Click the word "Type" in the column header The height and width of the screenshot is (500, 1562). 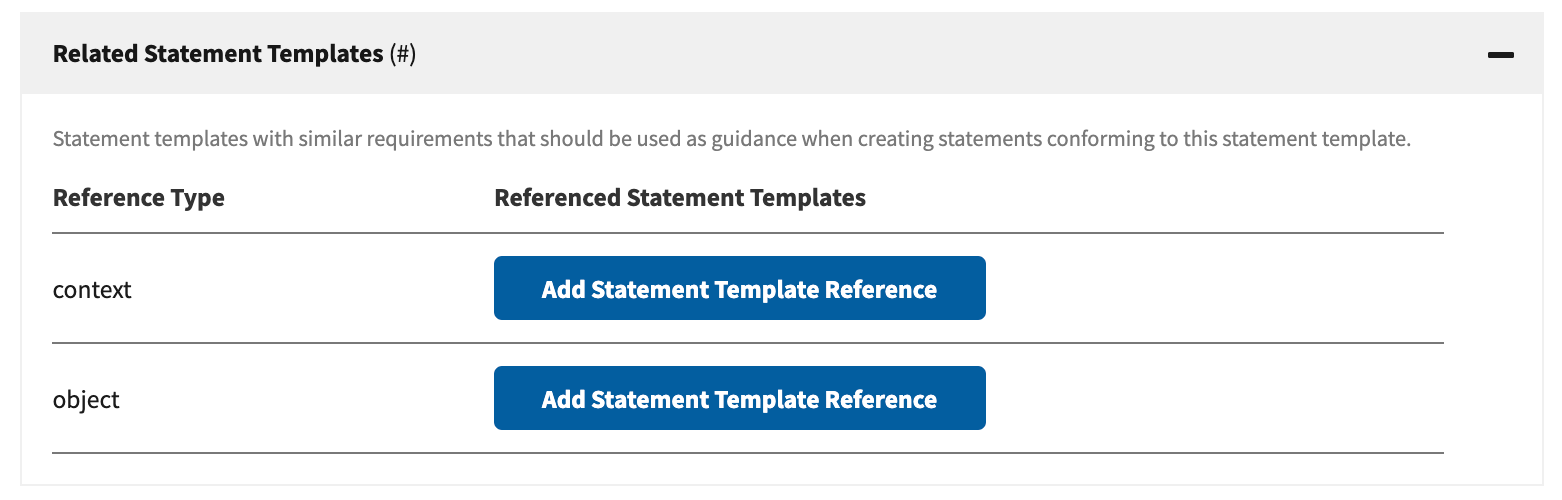tap(200, 198)
